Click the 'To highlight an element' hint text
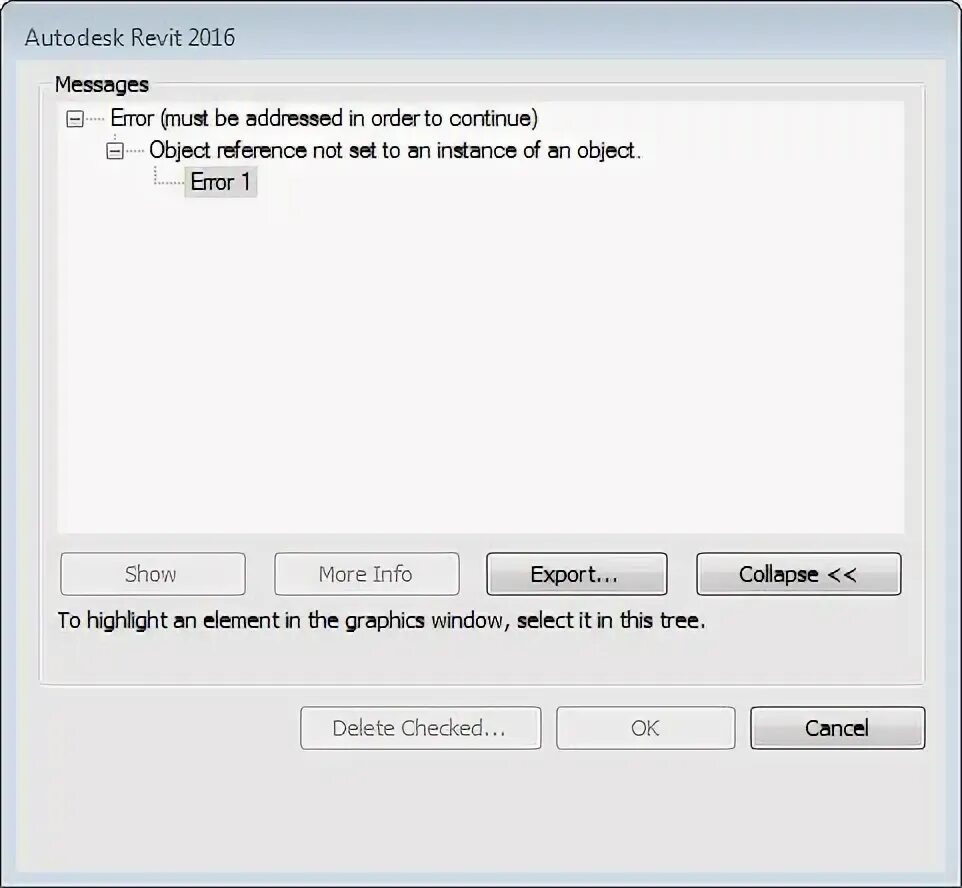 (x=381, y=620)
